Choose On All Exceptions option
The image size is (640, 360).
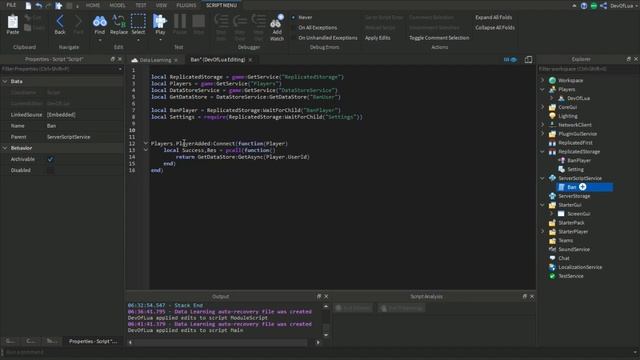coord(318,27)
